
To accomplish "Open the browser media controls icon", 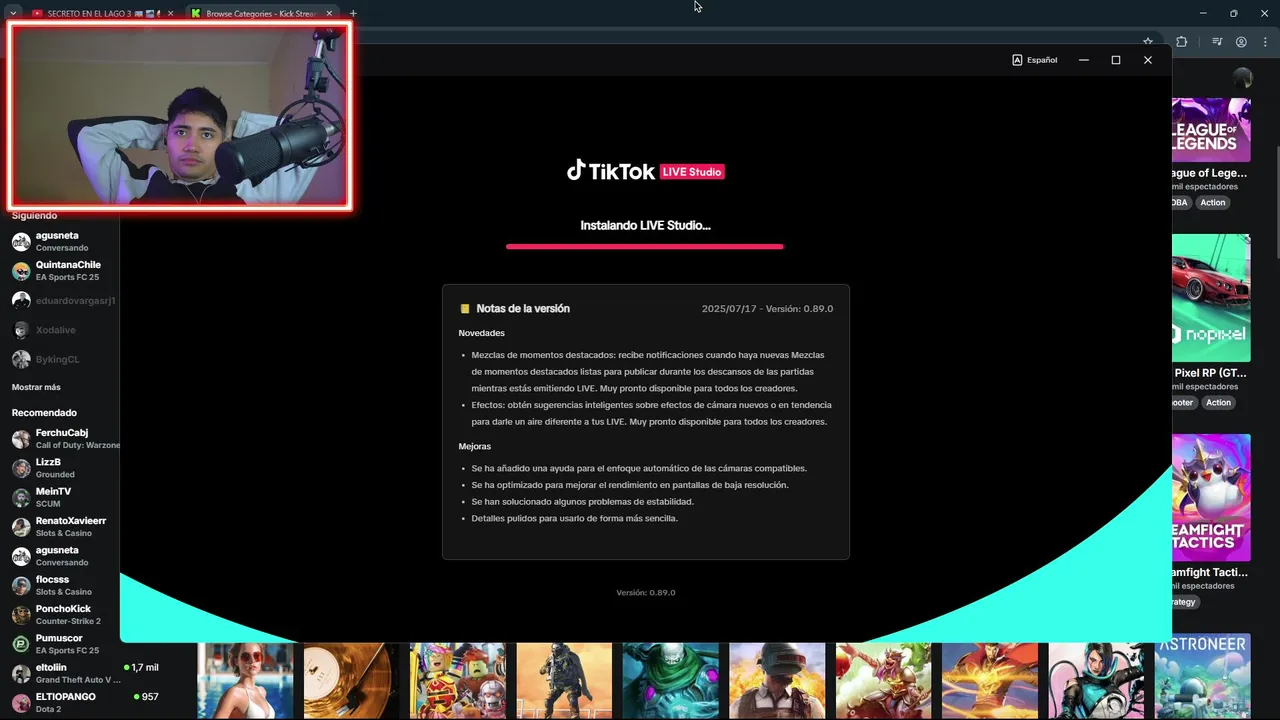I will (x=1217, y=42).
